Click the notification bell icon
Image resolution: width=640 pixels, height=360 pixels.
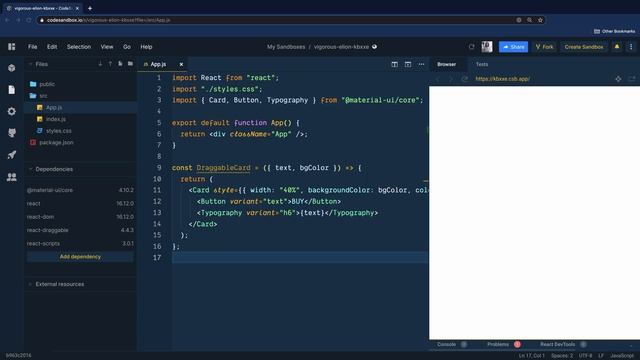617,47
